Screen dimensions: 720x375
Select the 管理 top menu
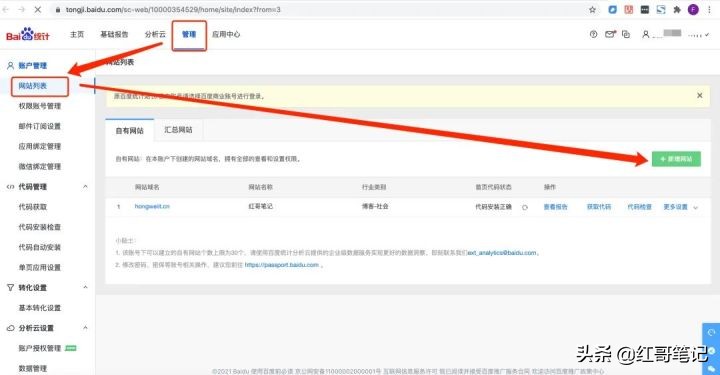tap(189, 34)
